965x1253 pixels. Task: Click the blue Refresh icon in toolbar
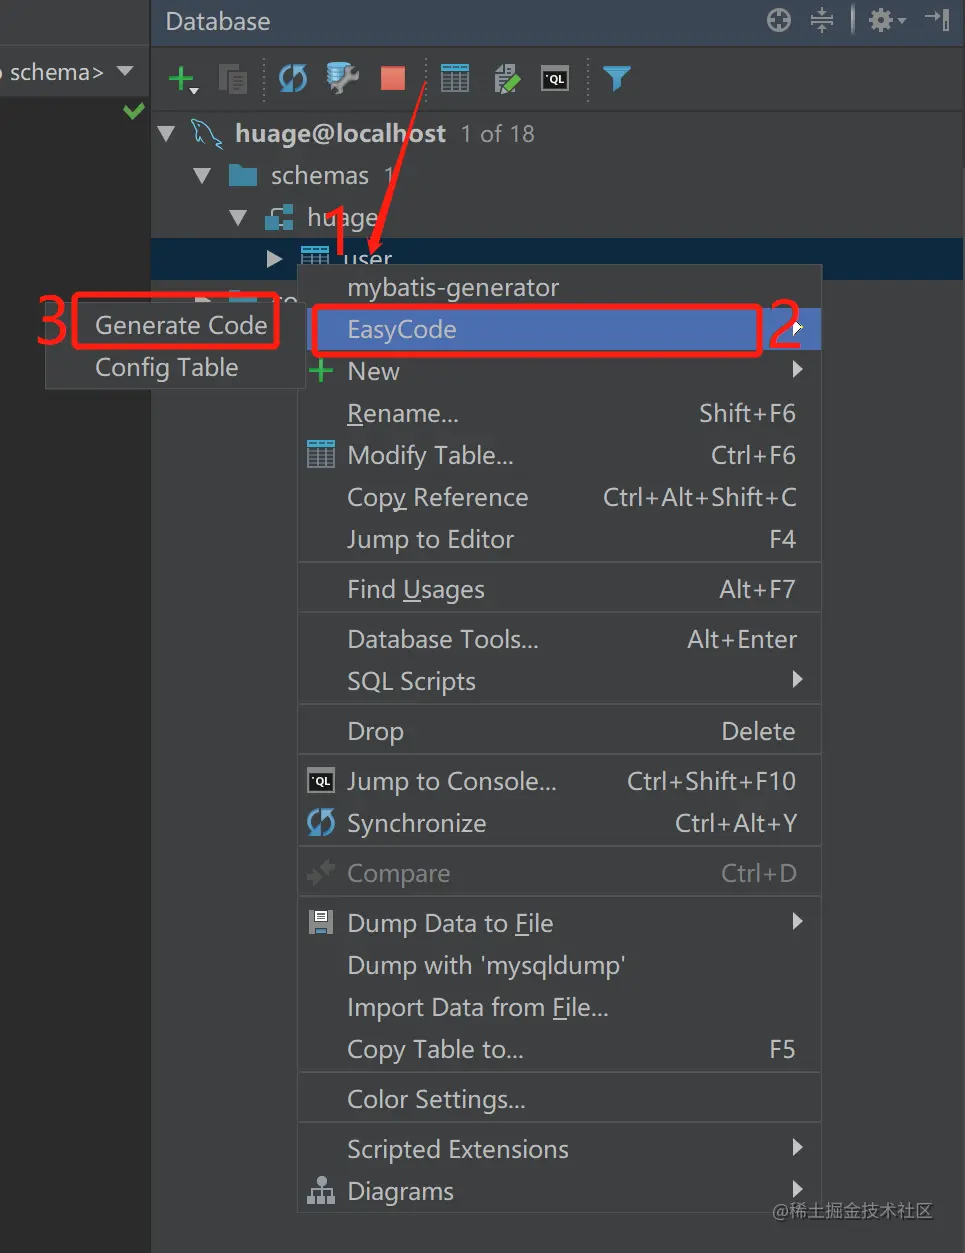click(x=293, y=77)
